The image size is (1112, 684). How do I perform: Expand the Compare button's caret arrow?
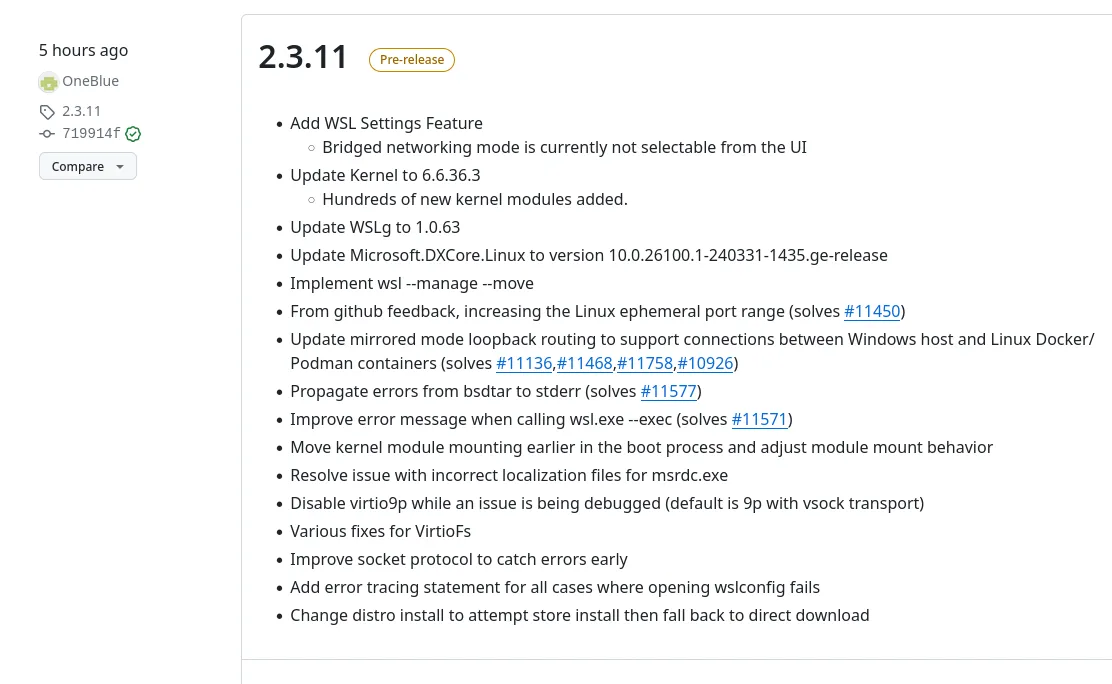tap(119, 166)
